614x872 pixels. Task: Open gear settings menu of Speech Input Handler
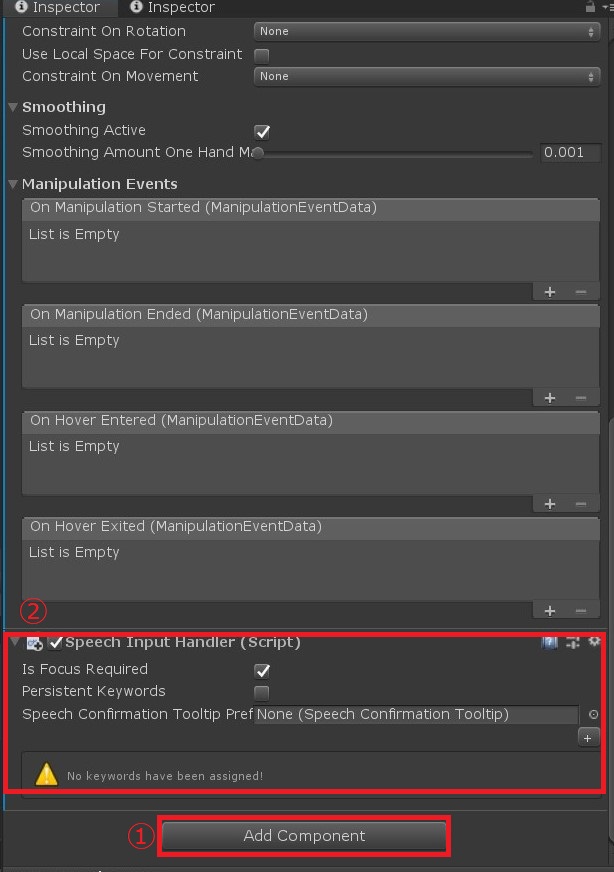pos(594,642)
